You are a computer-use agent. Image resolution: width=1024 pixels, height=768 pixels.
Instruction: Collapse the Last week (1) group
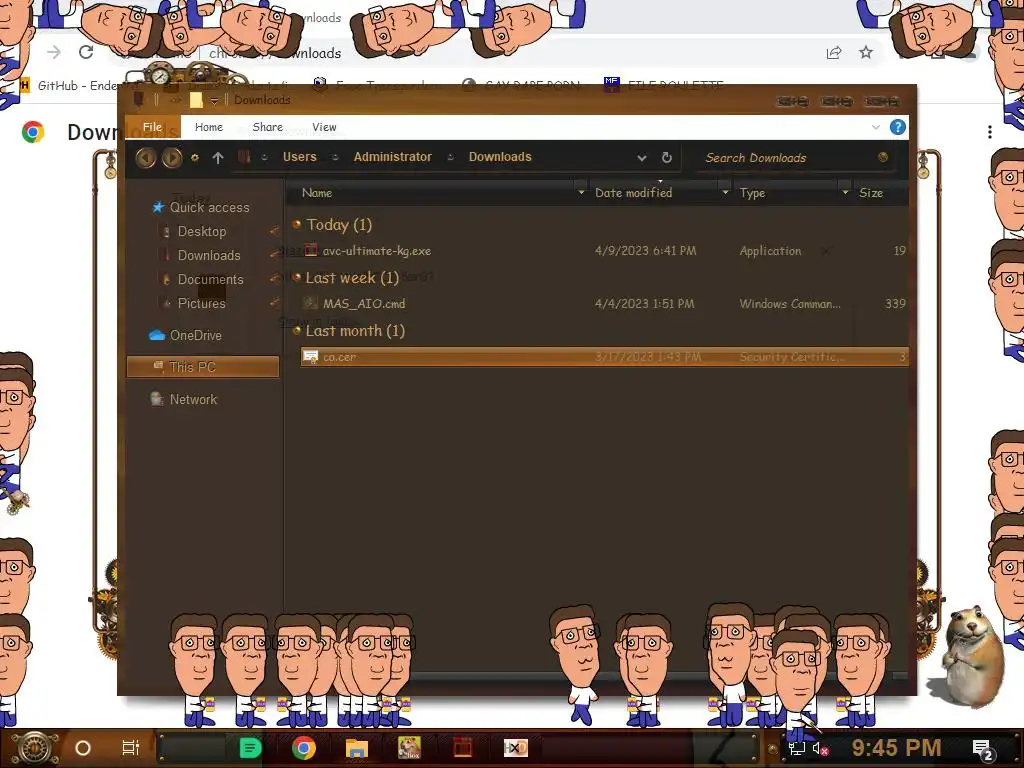[296, 278]
